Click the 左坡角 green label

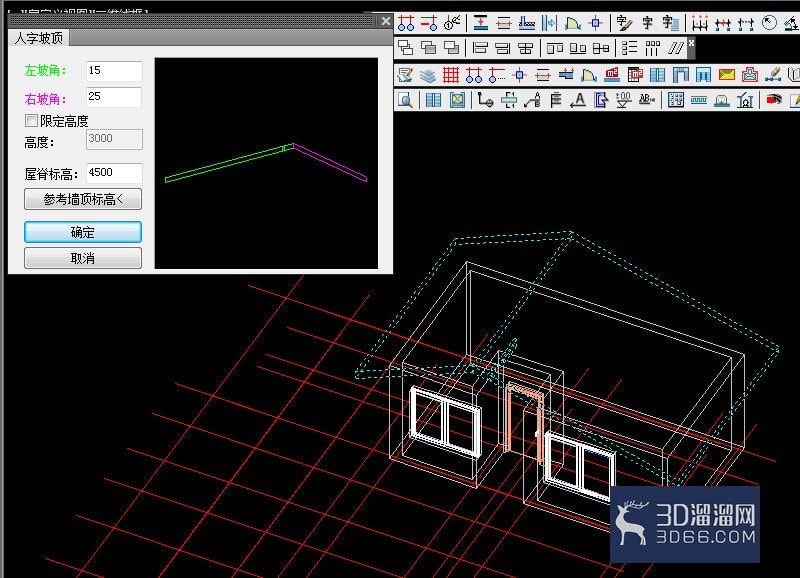pyautogui.click(x=45, y=70)
